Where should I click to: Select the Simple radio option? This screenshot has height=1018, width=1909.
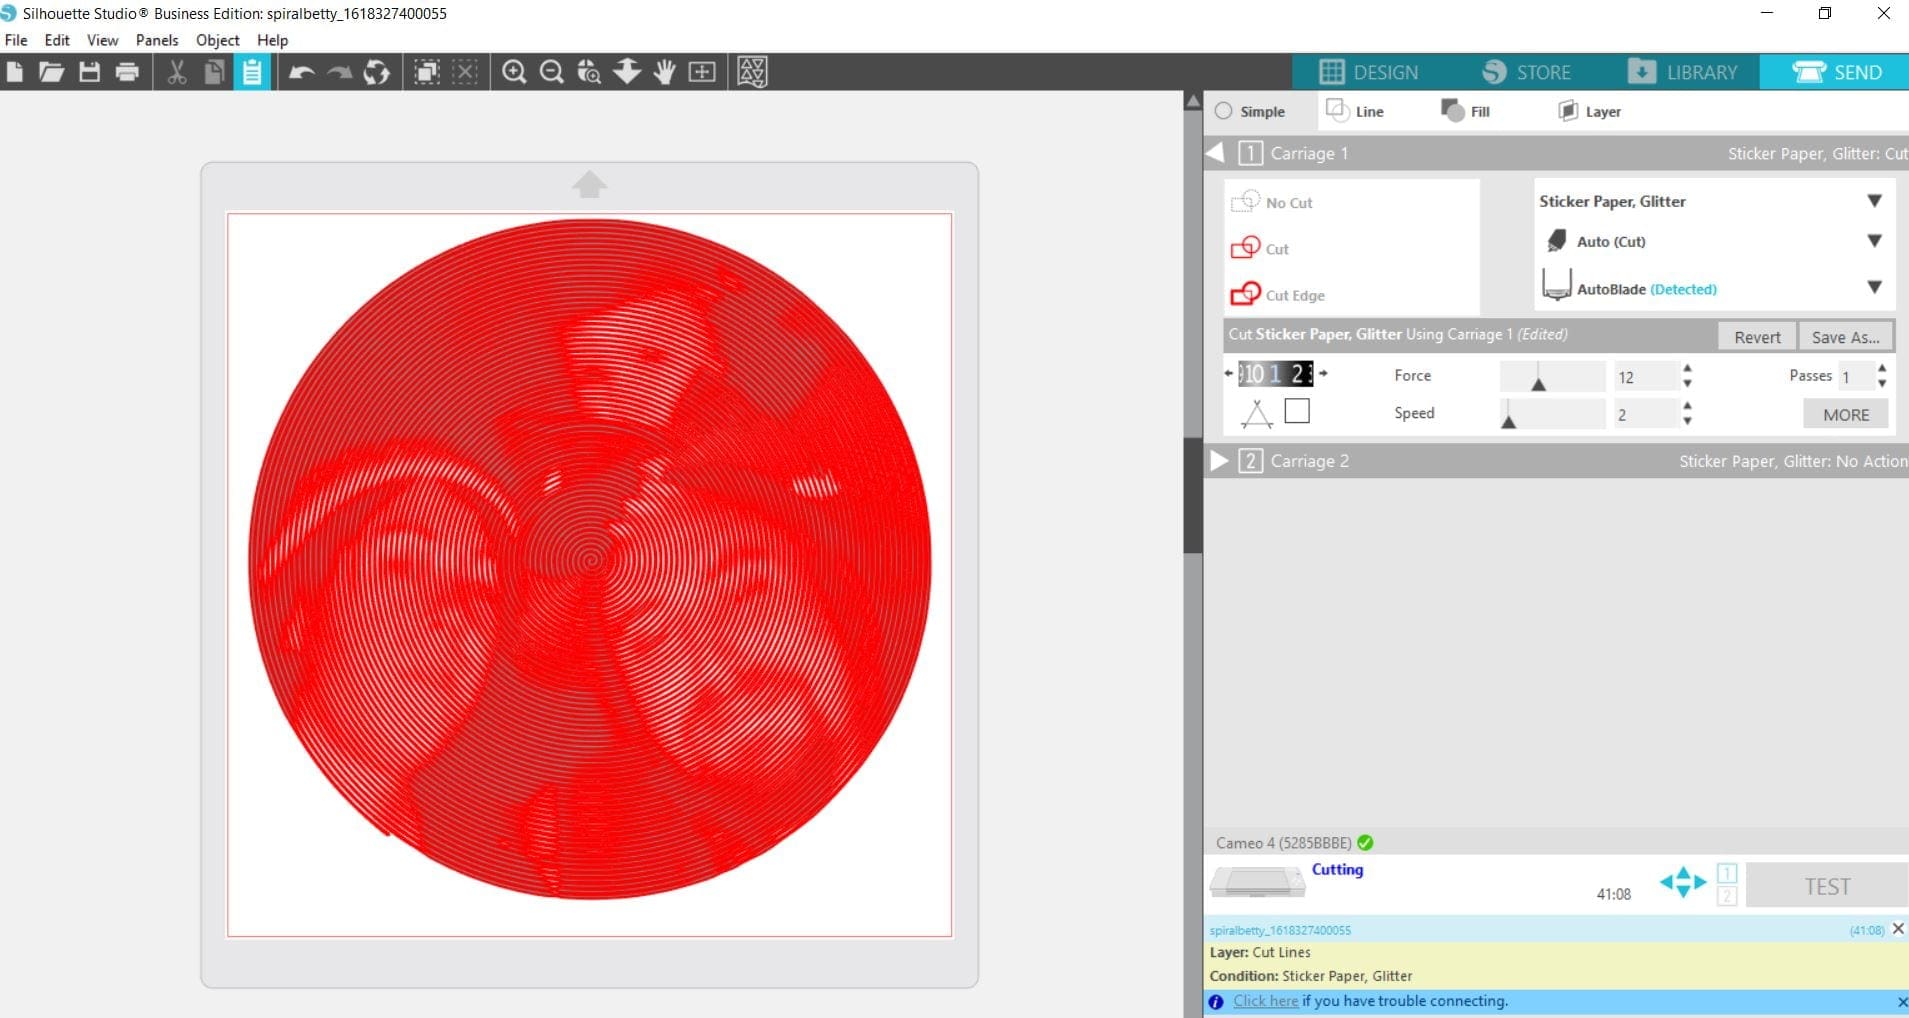coord(1223,111)
